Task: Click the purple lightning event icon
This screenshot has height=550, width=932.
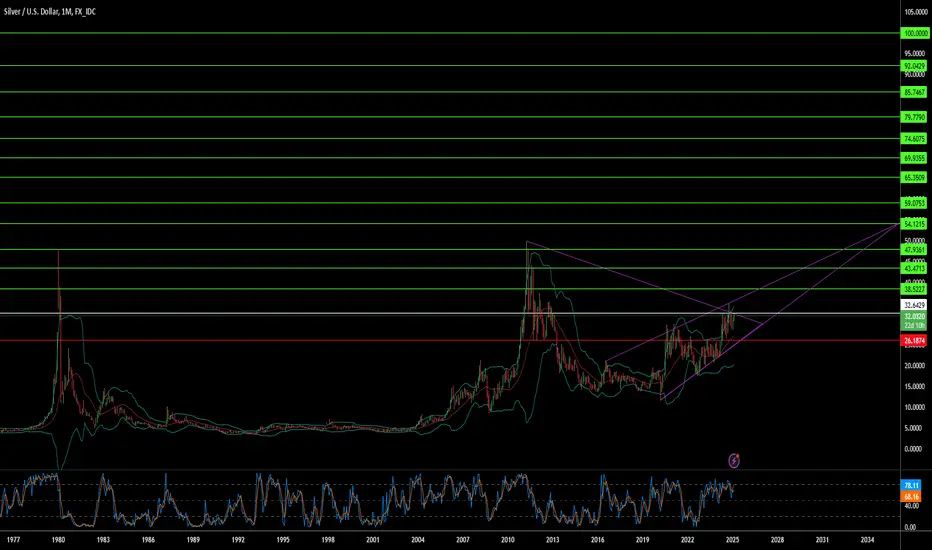Action: coord(734,460)
